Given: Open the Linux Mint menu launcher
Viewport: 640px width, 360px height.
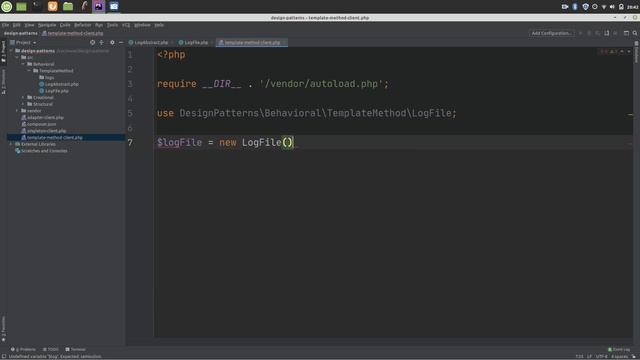Looking at the screenshot, I should 7,6.
